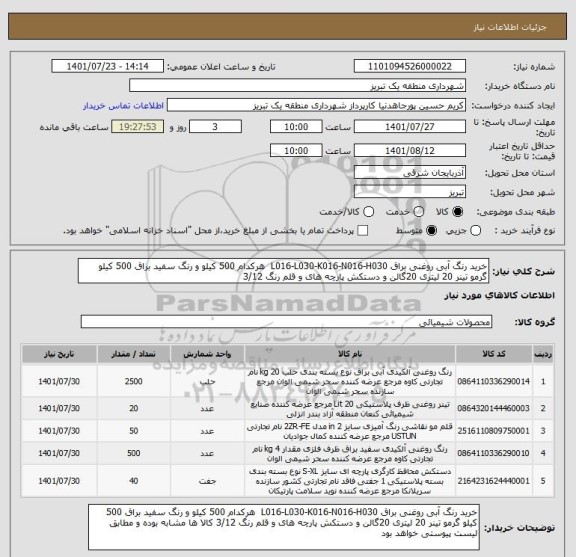Click the delivery province field آذربایجان شرقی
The height and width of the screenshot is (557, 576).
pyautogui.click(x=410, y=172)
